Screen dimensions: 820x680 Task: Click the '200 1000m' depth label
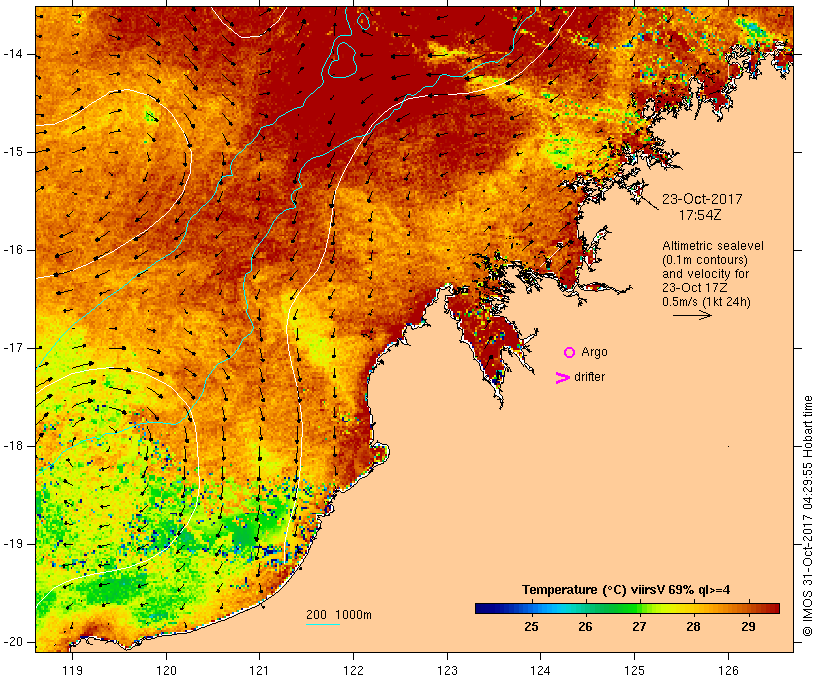click(339, 615)
